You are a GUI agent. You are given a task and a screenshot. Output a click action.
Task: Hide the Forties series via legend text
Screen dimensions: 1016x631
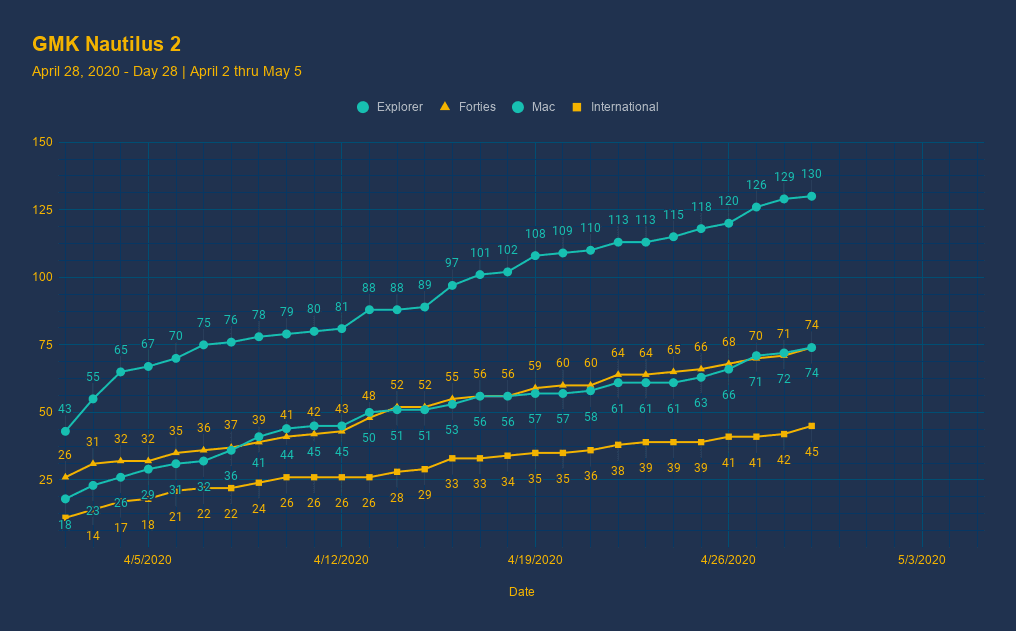[x=477, y=107]
